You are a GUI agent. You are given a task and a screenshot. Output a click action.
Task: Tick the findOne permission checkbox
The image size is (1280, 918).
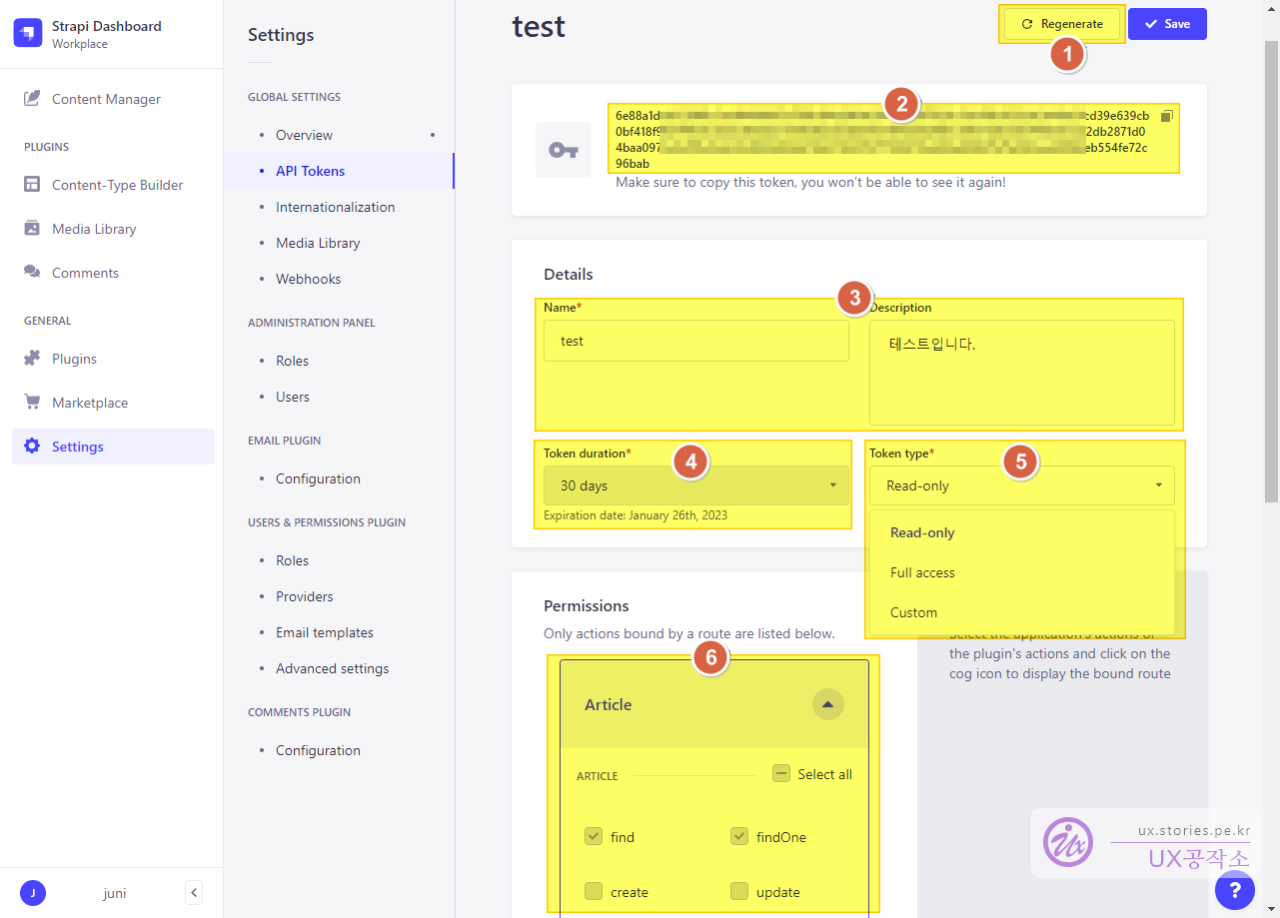coord(739,836)
